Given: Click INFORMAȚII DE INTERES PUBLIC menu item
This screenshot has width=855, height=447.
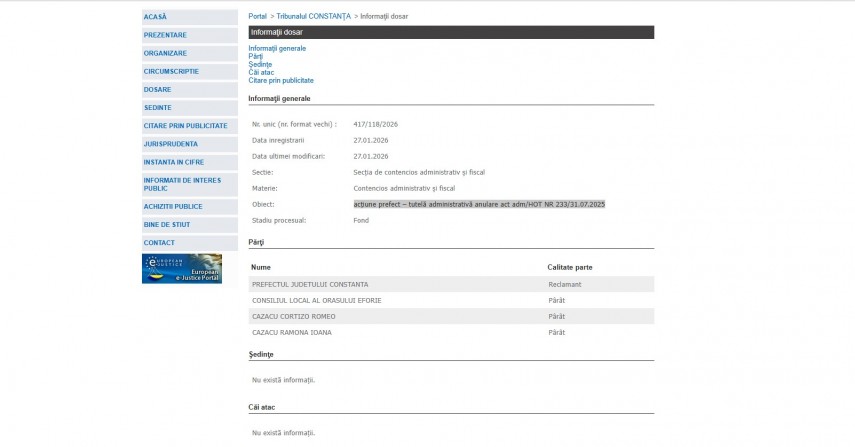Looking at the screenshot, I should pos(181,184).
